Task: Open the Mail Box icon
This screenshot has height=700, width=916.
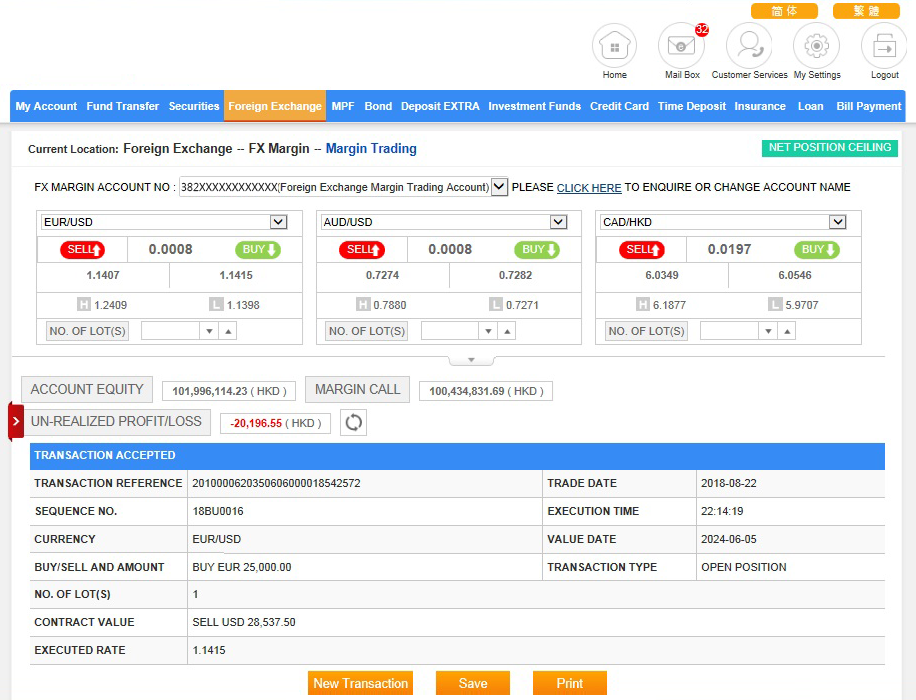Action: point(681,46)
